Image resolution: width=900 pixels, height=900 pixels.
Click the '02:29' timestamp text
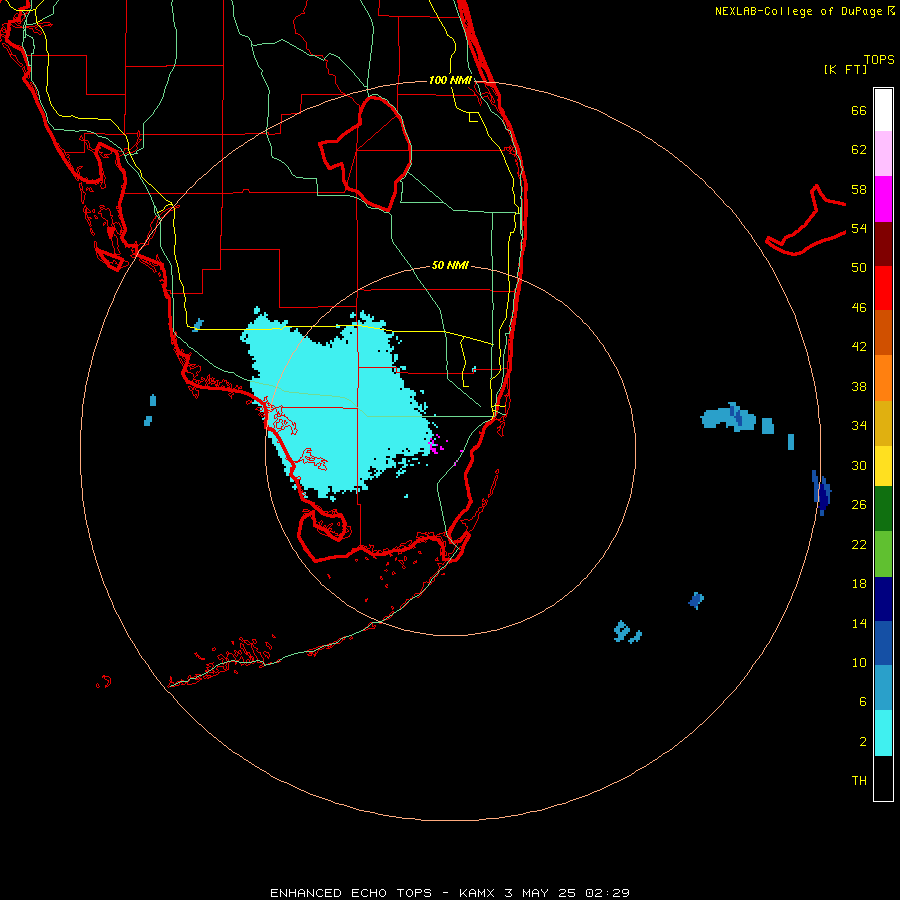click(607, 893)
